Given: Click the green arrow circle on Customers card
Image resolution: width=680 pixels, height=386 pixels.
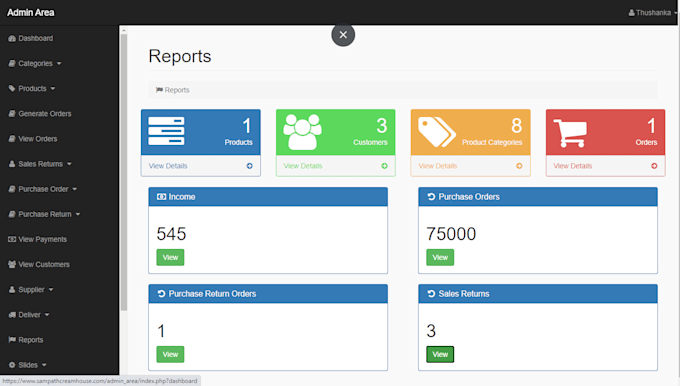Looking at the screenshot, I should click(385, 166).
